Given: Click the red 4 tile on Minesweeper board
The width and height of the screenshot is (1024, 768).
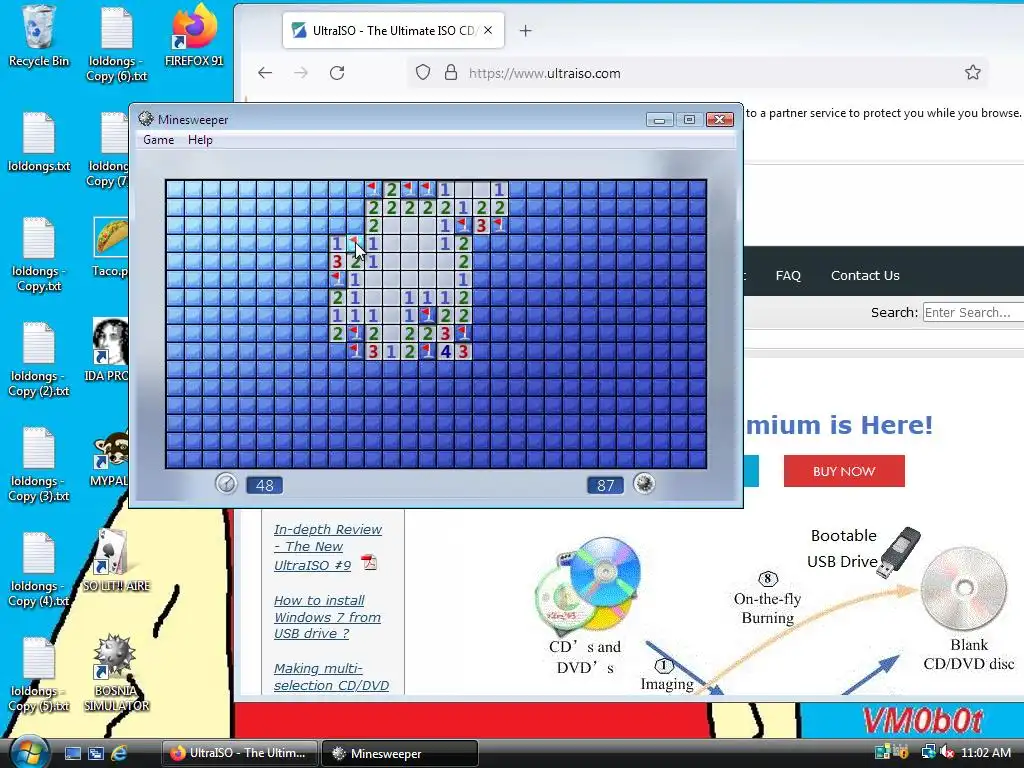Looking at the screenshot, I should (x=445, y=351).
